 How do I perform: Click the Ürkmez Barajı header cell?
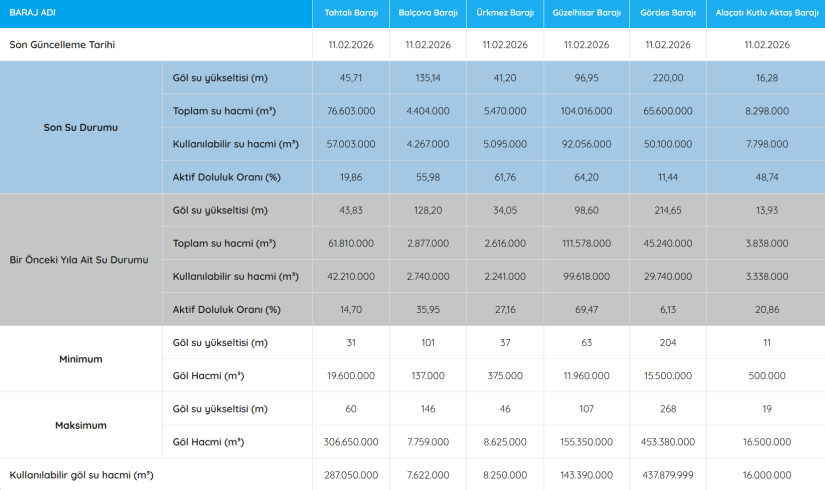(504, 13)
